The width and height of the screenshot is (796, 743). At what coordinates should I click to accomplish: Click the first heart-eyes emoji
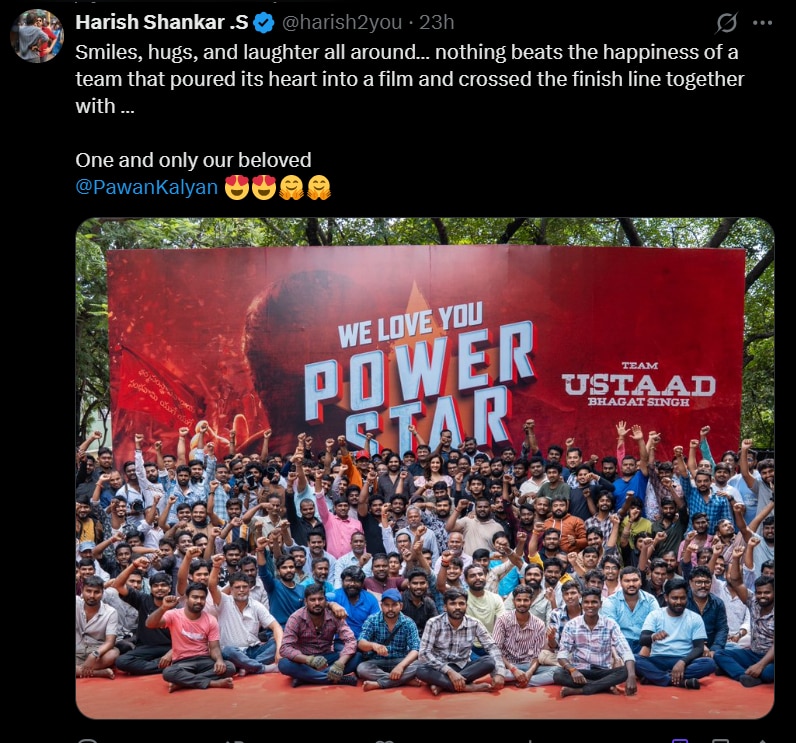237,187
